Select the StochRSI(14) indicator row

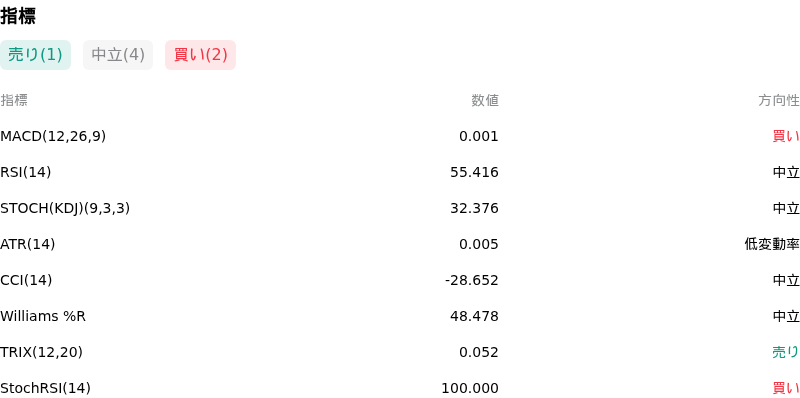[x=400, y=387]
